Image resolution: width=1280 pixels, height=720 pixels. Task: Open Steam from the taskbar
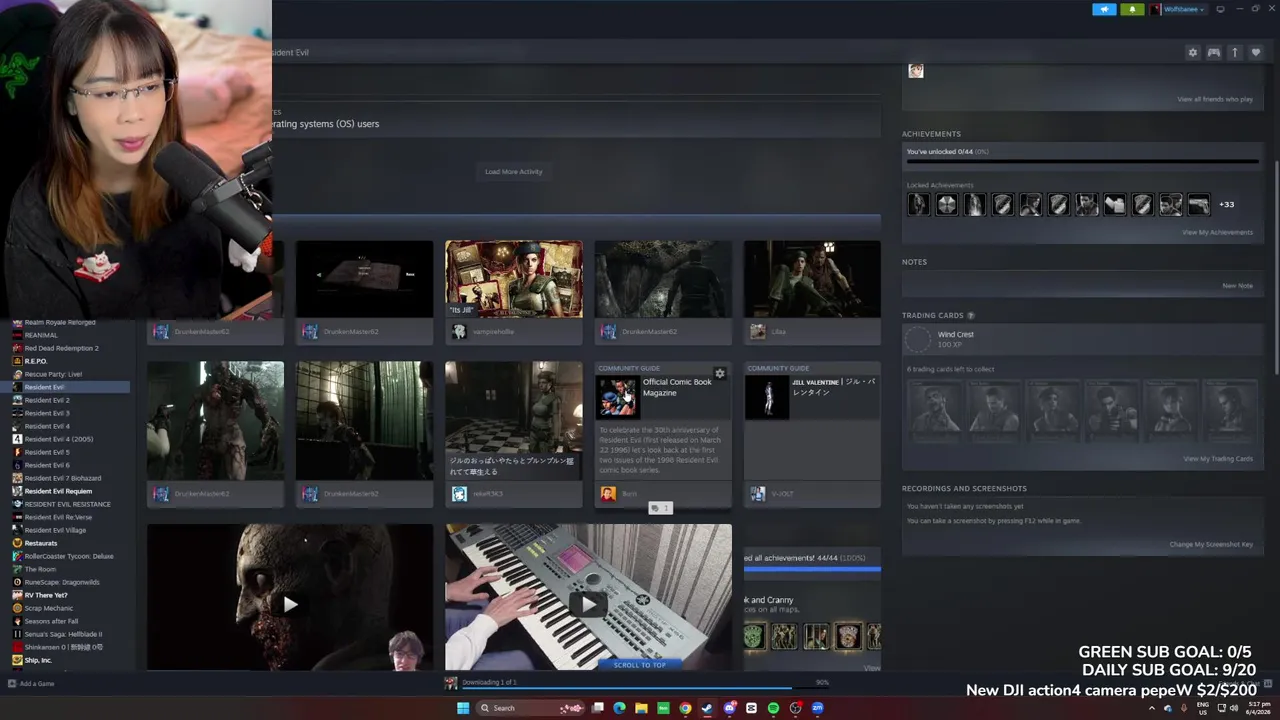tap(707, 708)
